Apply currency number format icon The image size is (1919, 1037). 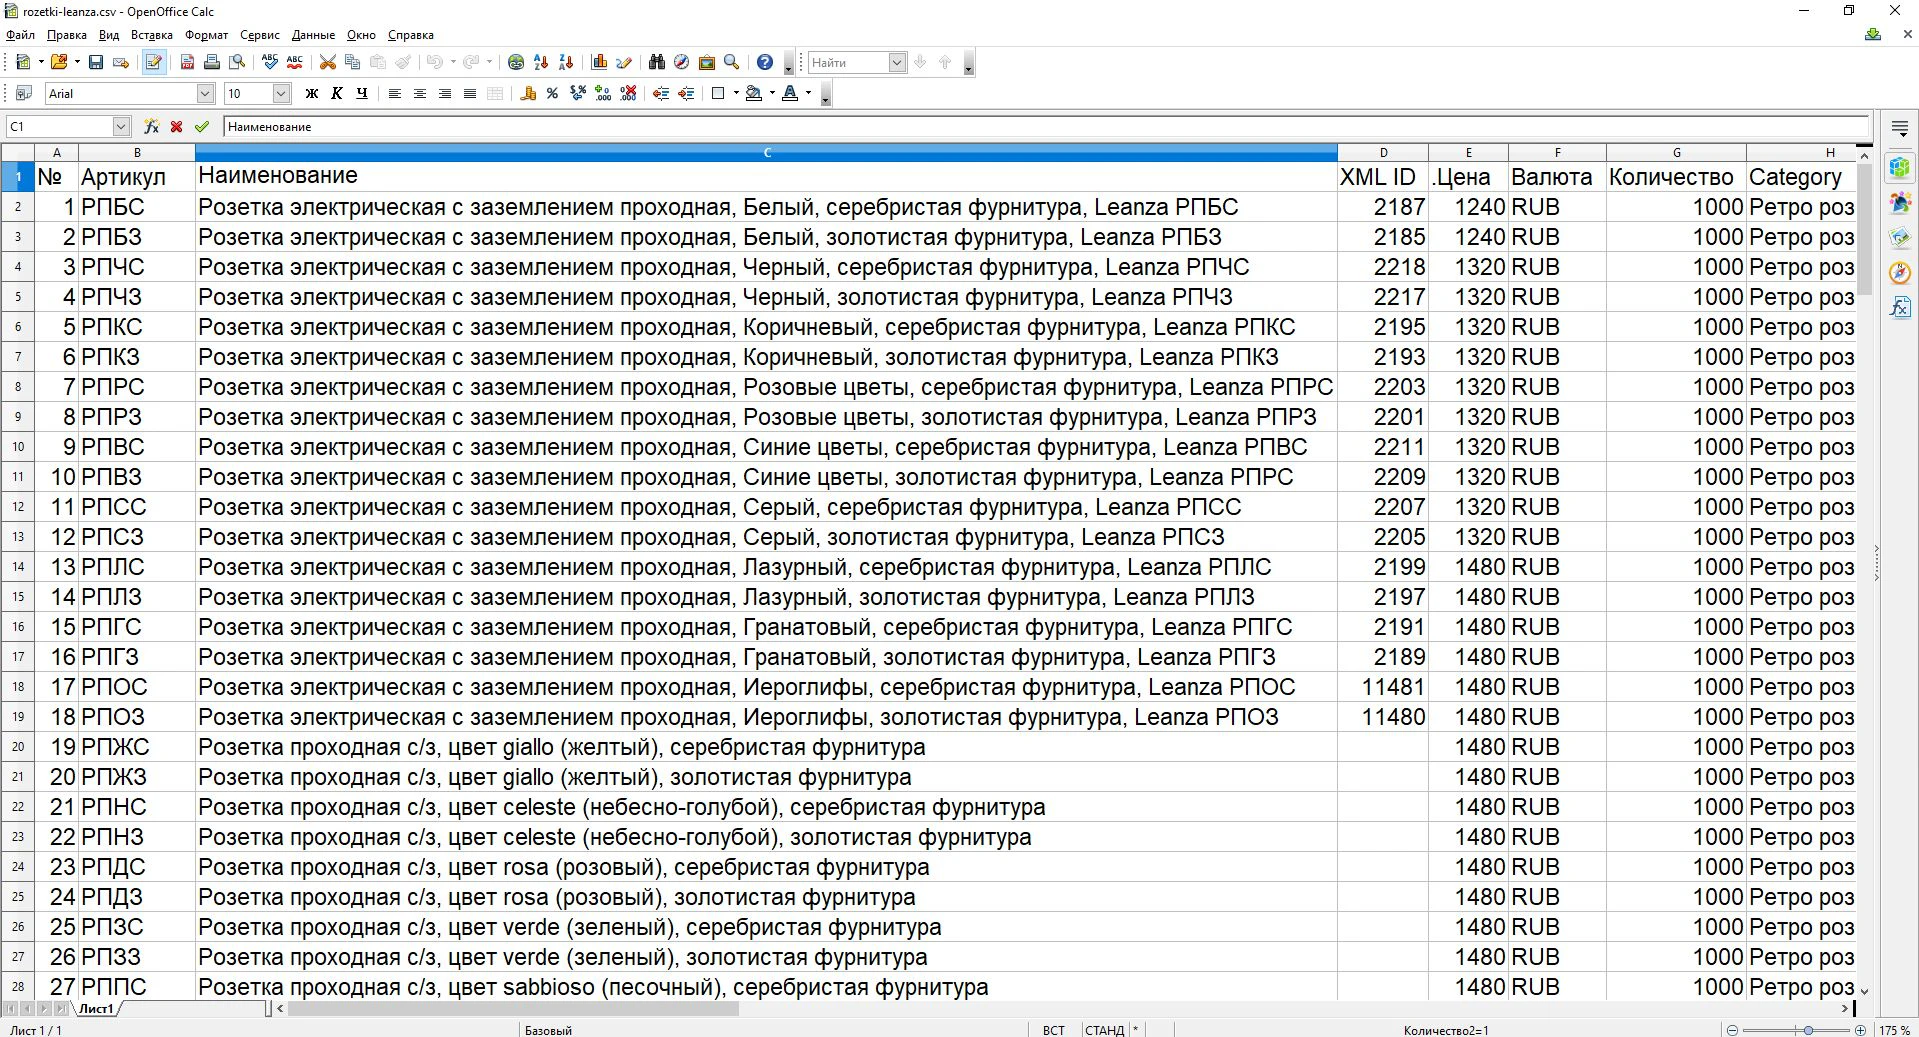[528, 93]
